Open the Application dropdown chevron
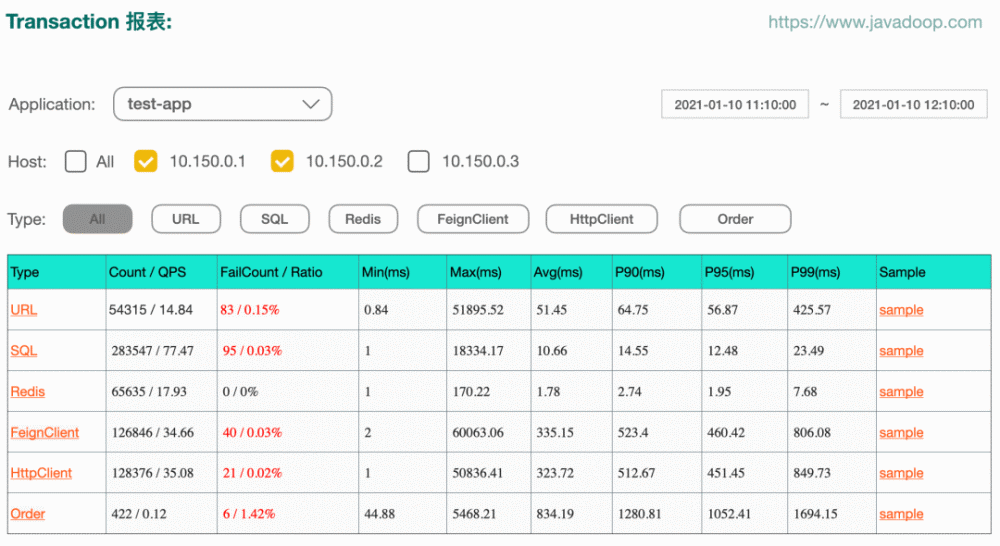 (x=311, y=104)
